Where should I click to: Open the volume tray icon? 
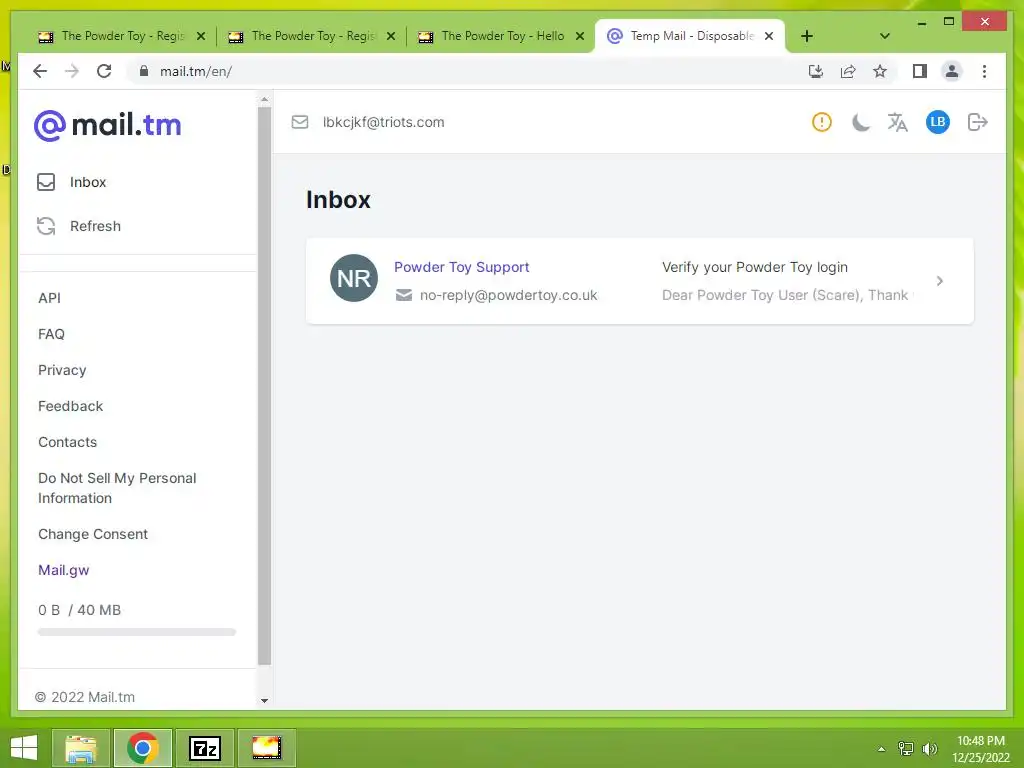point(929,748)
